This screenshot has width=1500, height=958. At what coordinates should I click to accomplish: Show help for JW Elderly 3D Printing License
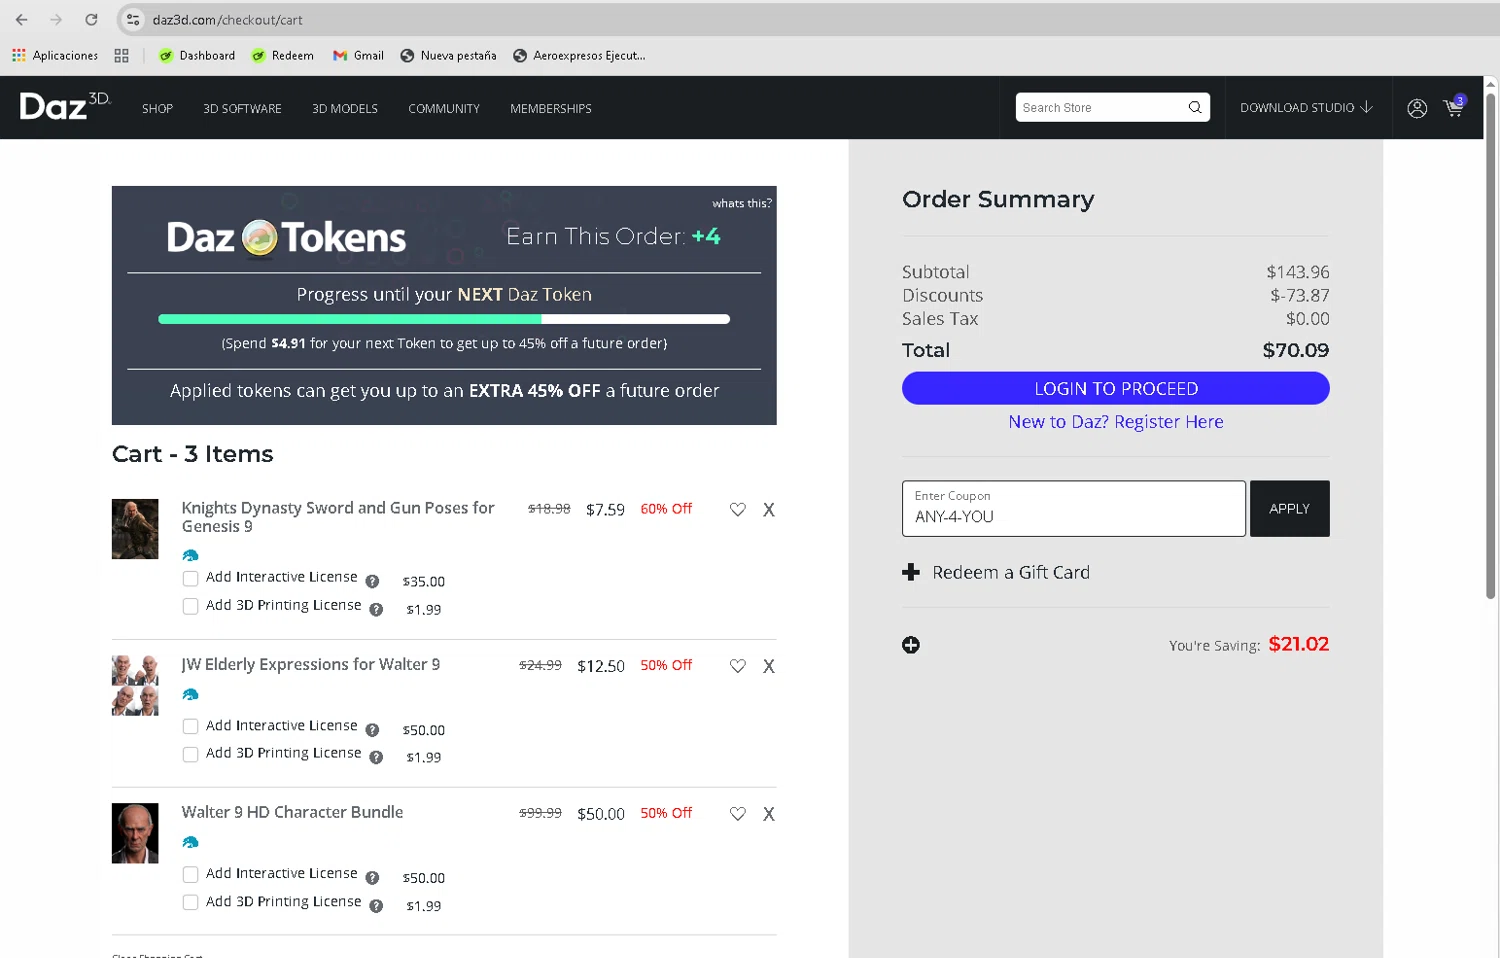(x=376, y=757)
